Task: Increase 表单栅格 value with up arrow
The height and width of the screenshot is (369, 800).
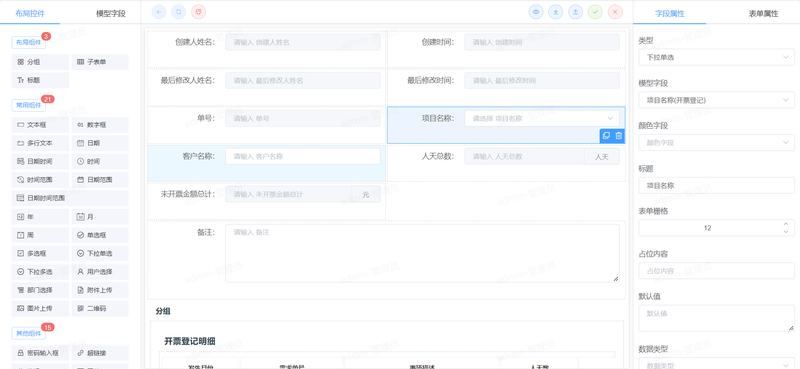Action: [786, 224]
